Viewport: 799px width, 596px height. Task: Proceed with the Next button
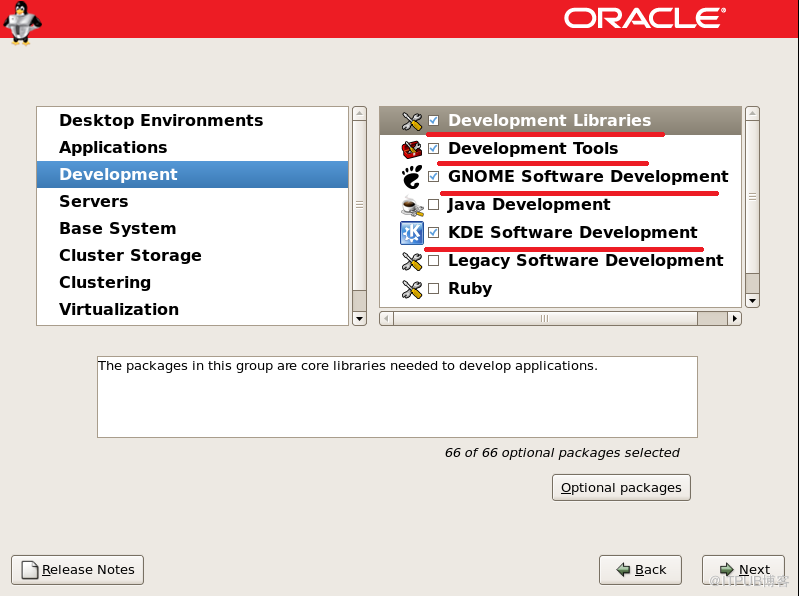[743, 570]
